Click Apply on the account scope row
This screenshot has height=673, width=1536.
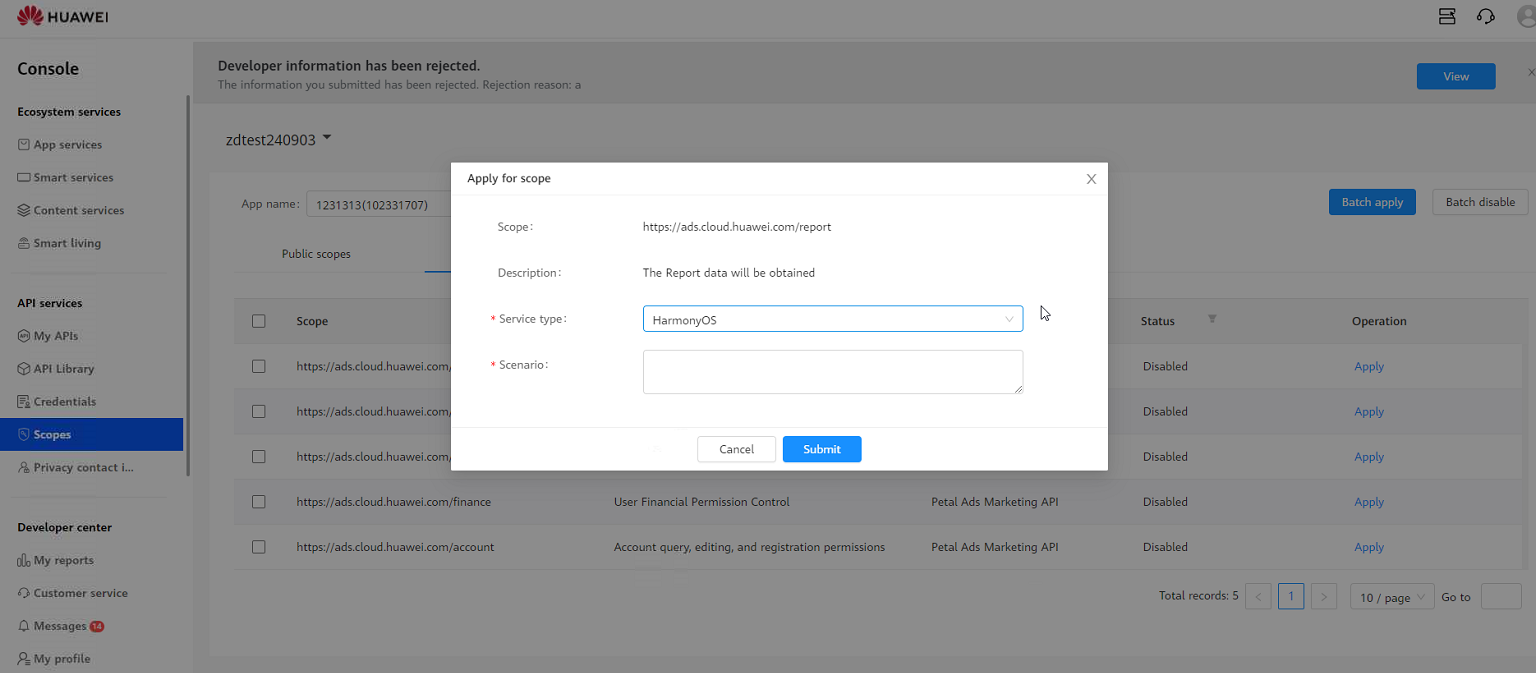click(1368, 547)
